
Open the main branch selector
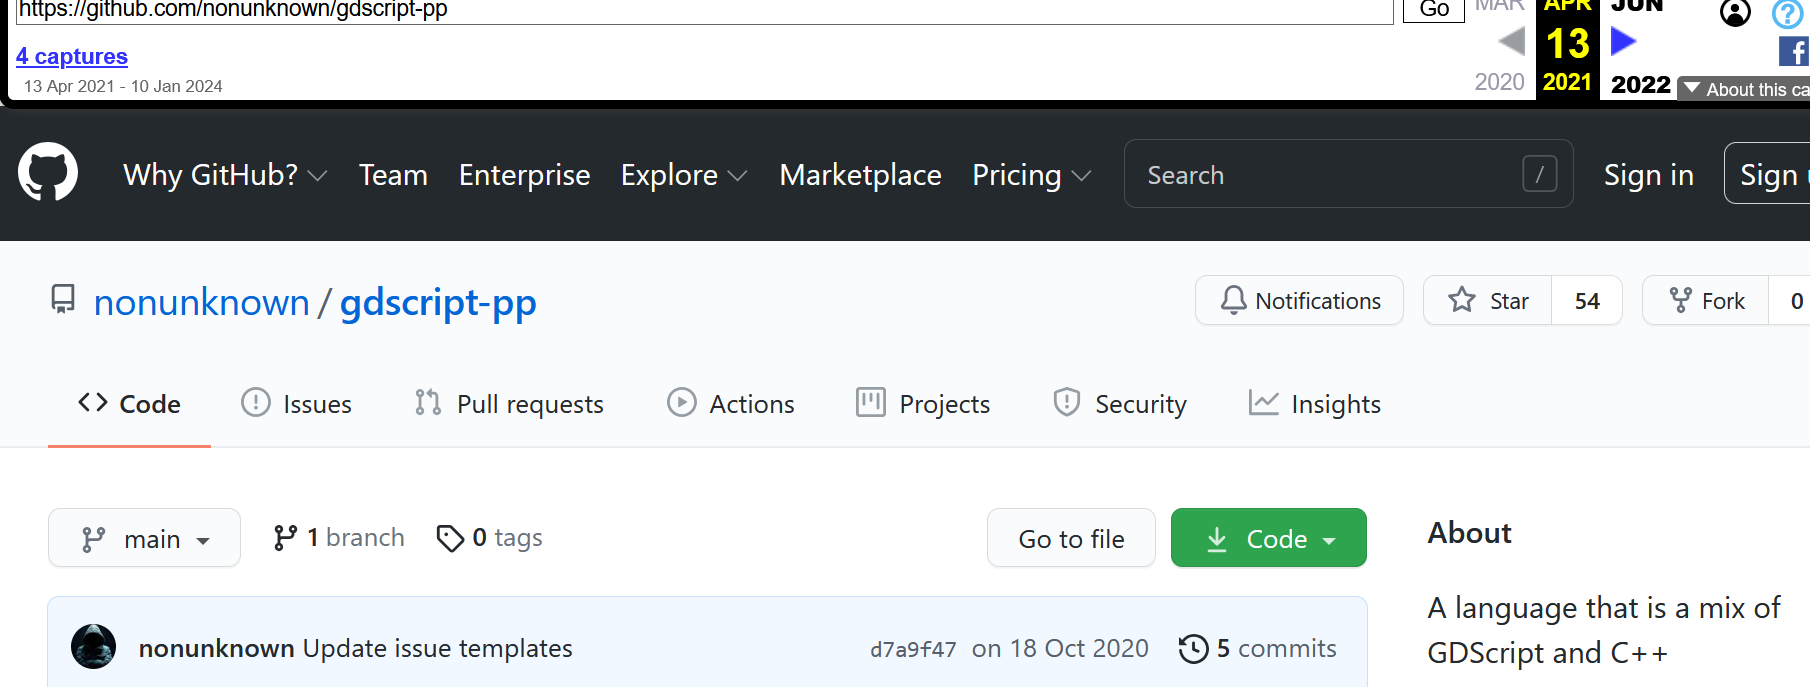pos(145,539)
